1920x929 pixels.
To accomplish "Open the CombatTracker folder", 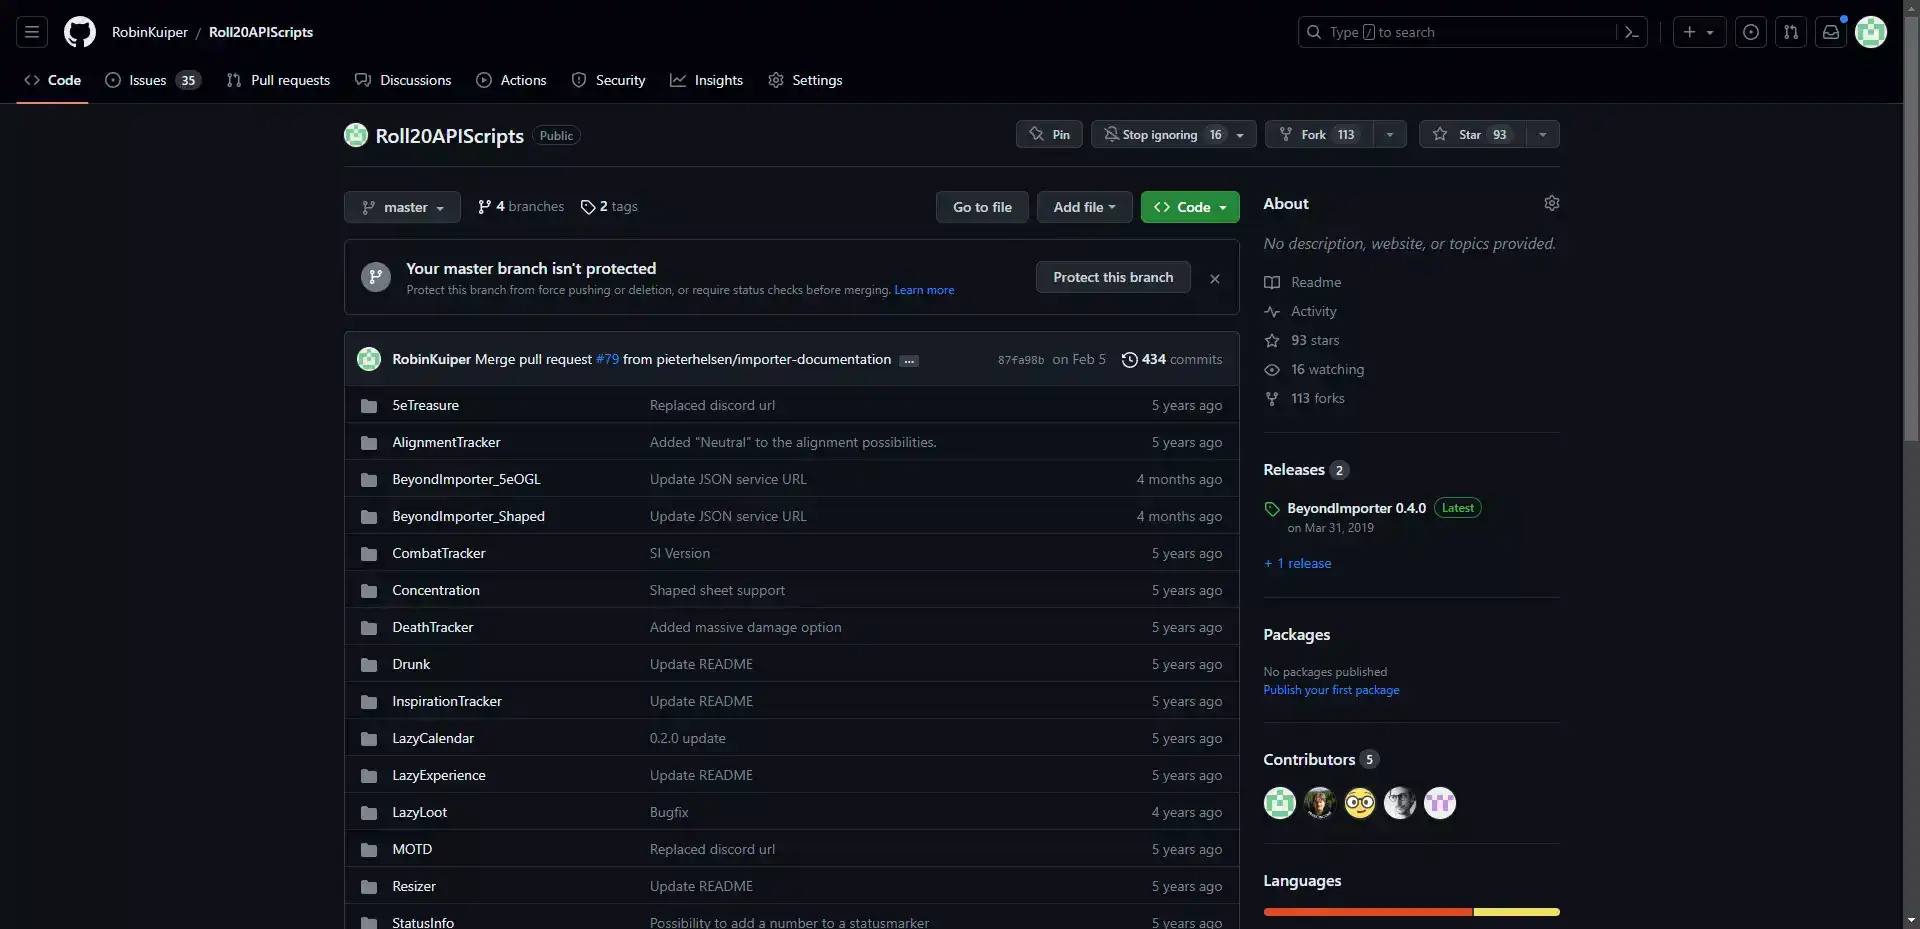I will tap(438, 553).
